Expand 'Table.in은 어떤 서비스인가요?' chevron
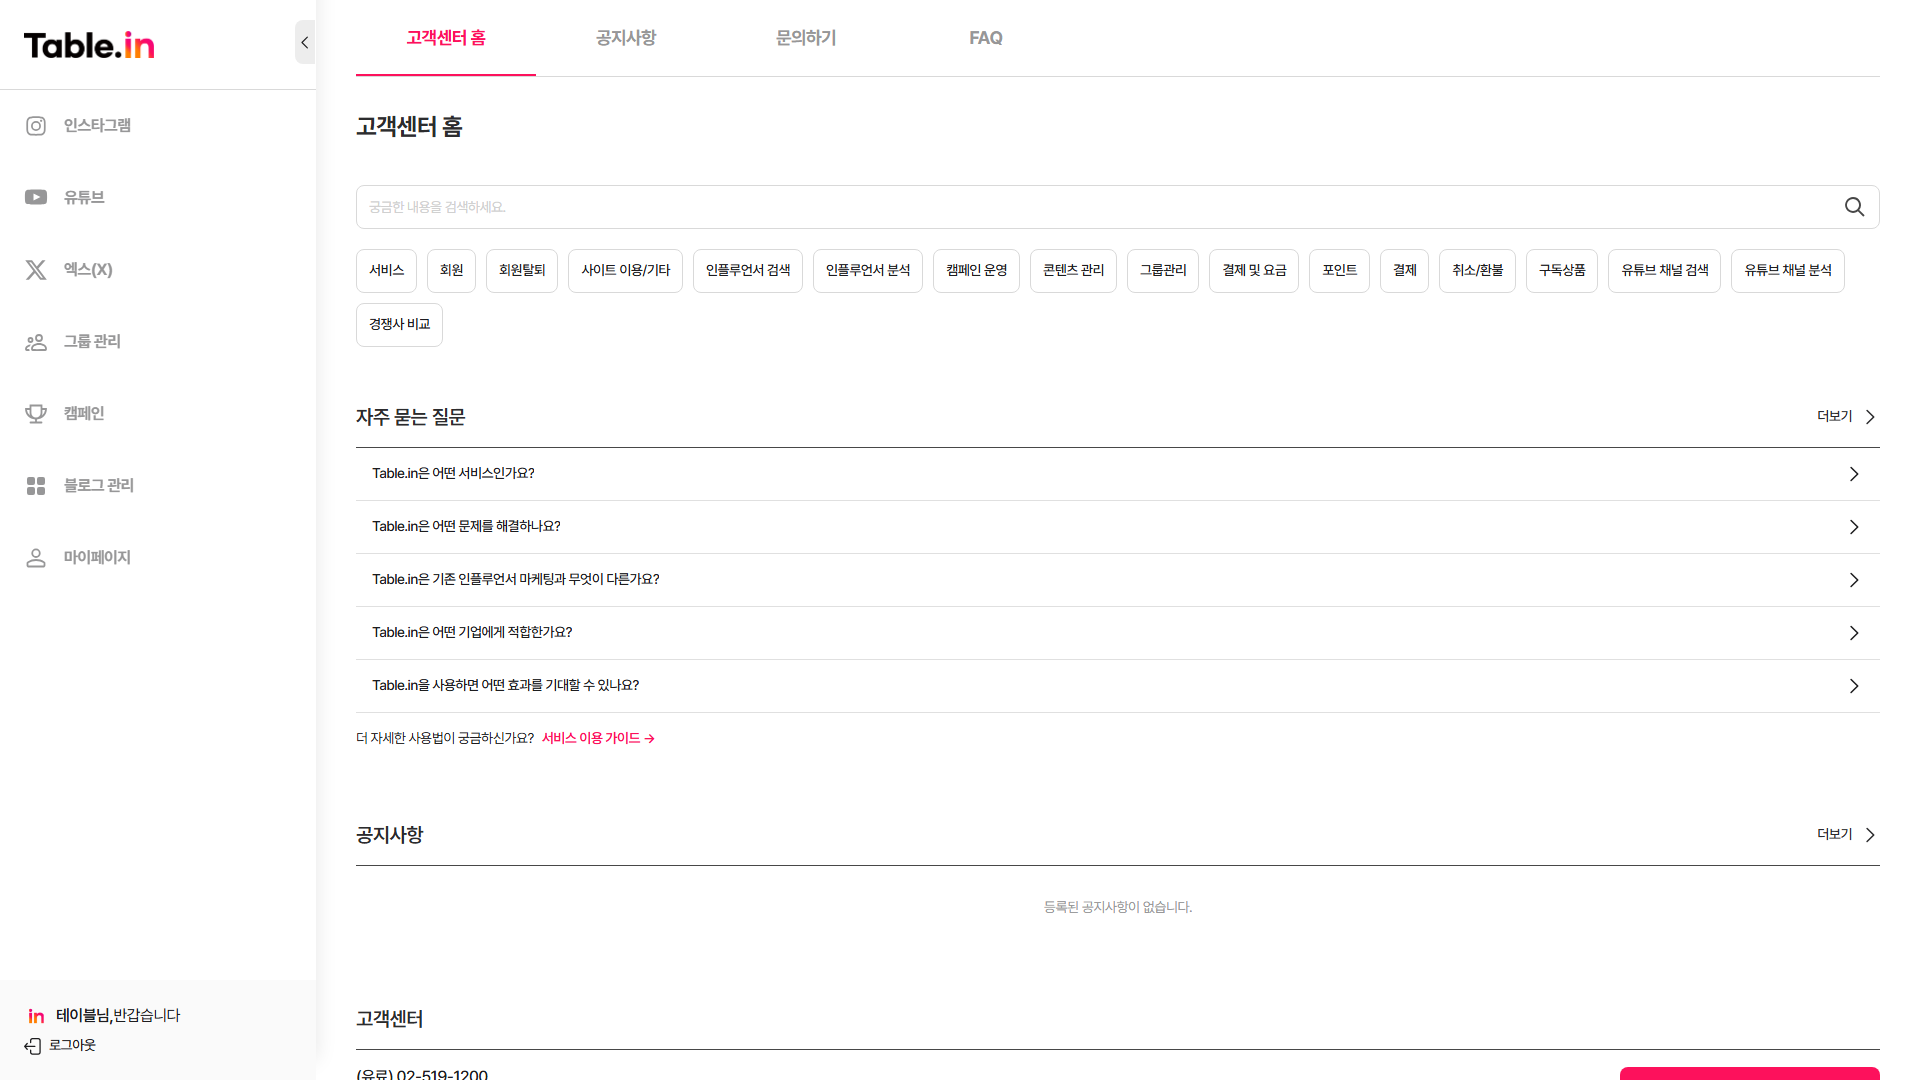This screenshot has height=1080, width=1920. (x=1854, y=474)
